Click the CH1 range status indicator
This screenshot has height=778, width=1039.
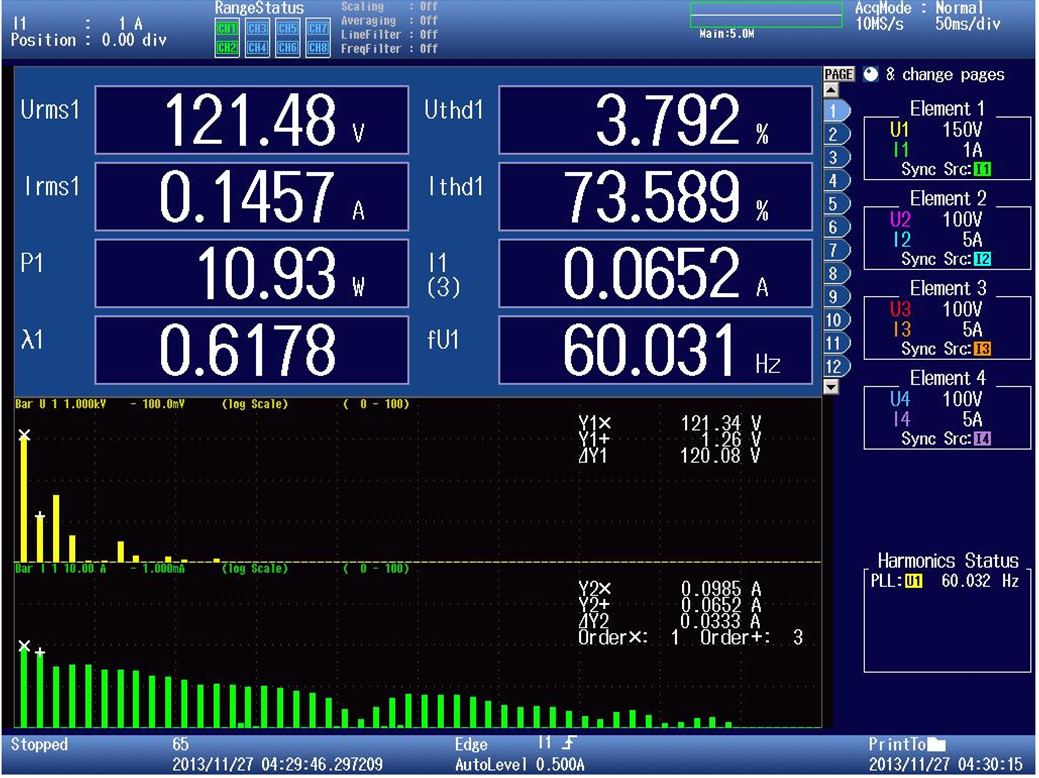pos(227,29)
